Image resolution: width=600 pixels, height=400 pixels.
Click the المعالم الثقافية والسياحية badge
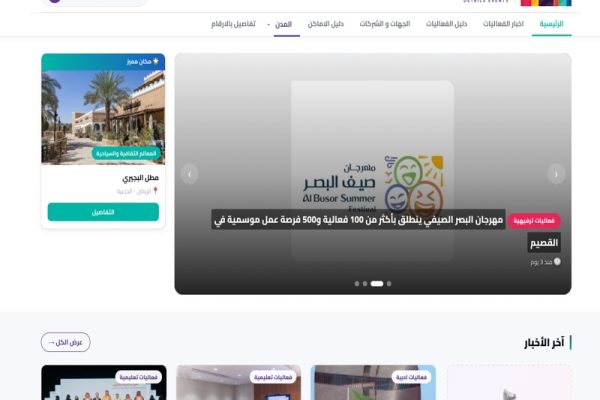click(126, 153)
